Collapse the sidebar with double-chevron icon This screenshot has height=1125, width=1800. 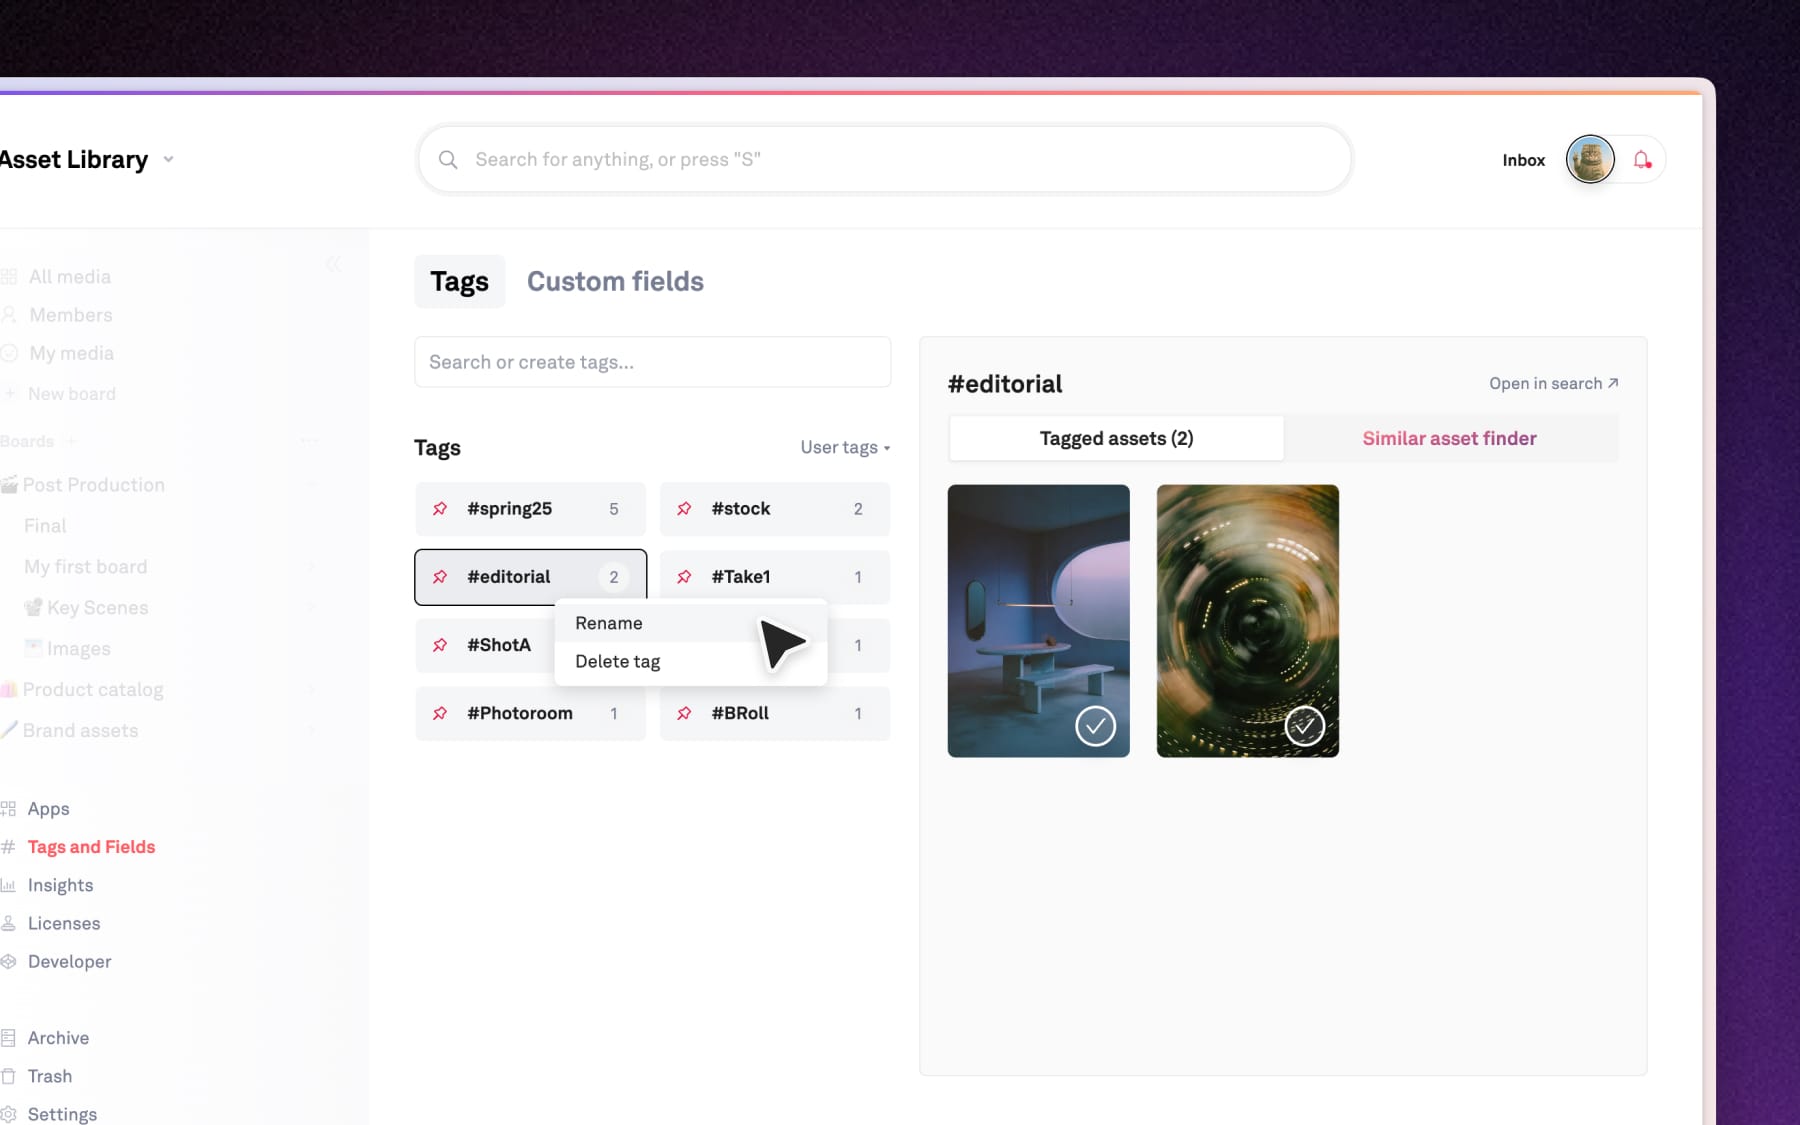tap(333, 264)
